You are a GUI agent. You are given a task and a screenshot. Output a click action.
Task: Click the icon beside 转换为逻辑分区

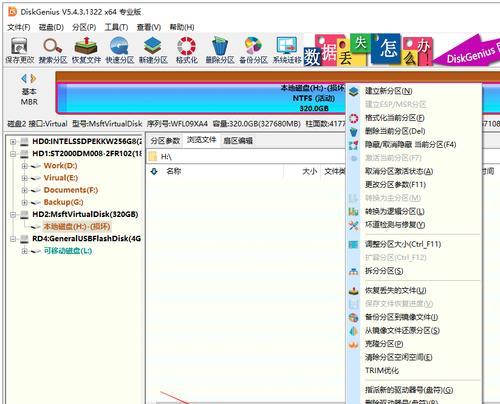354,211
